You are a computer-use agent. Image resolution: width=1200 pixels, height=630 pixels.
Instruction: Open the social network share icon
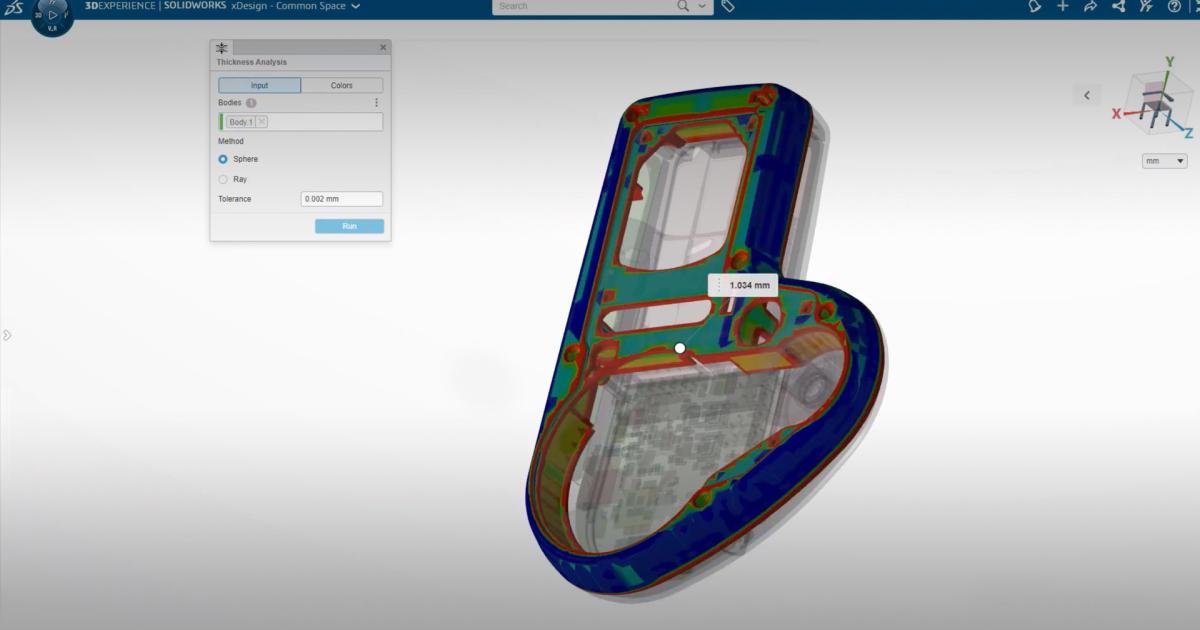1119,6
